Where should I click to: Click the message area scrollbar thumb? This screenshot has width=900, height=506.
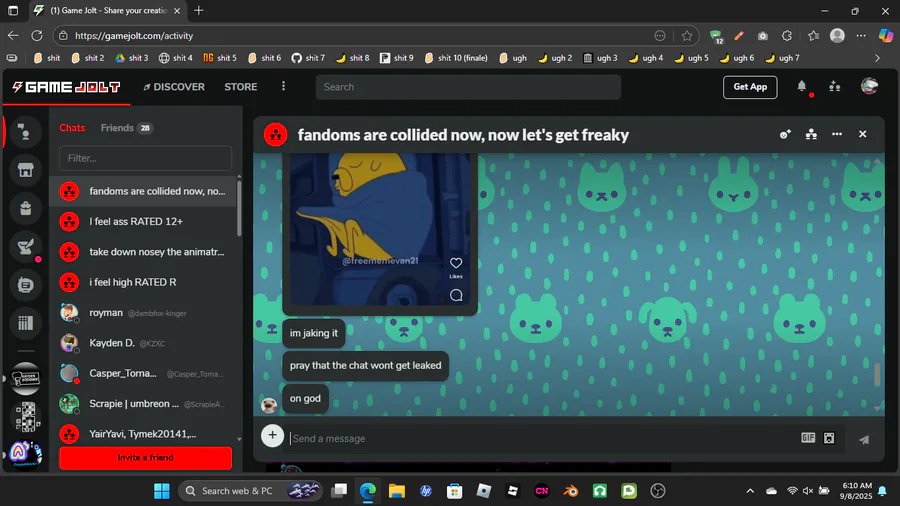[x=877, y=375]
